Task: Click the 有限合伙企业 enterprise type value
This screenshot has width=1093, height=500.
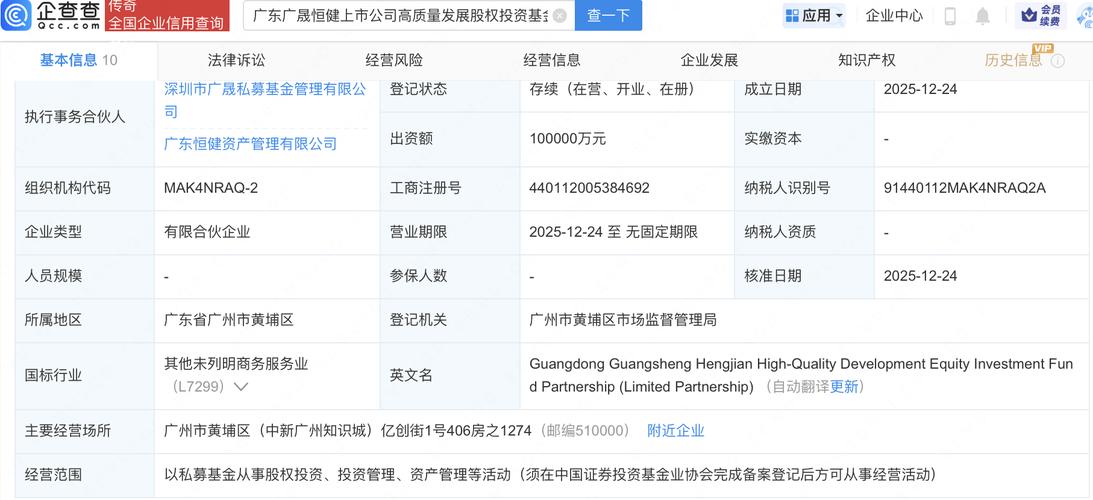Action: 207,232
